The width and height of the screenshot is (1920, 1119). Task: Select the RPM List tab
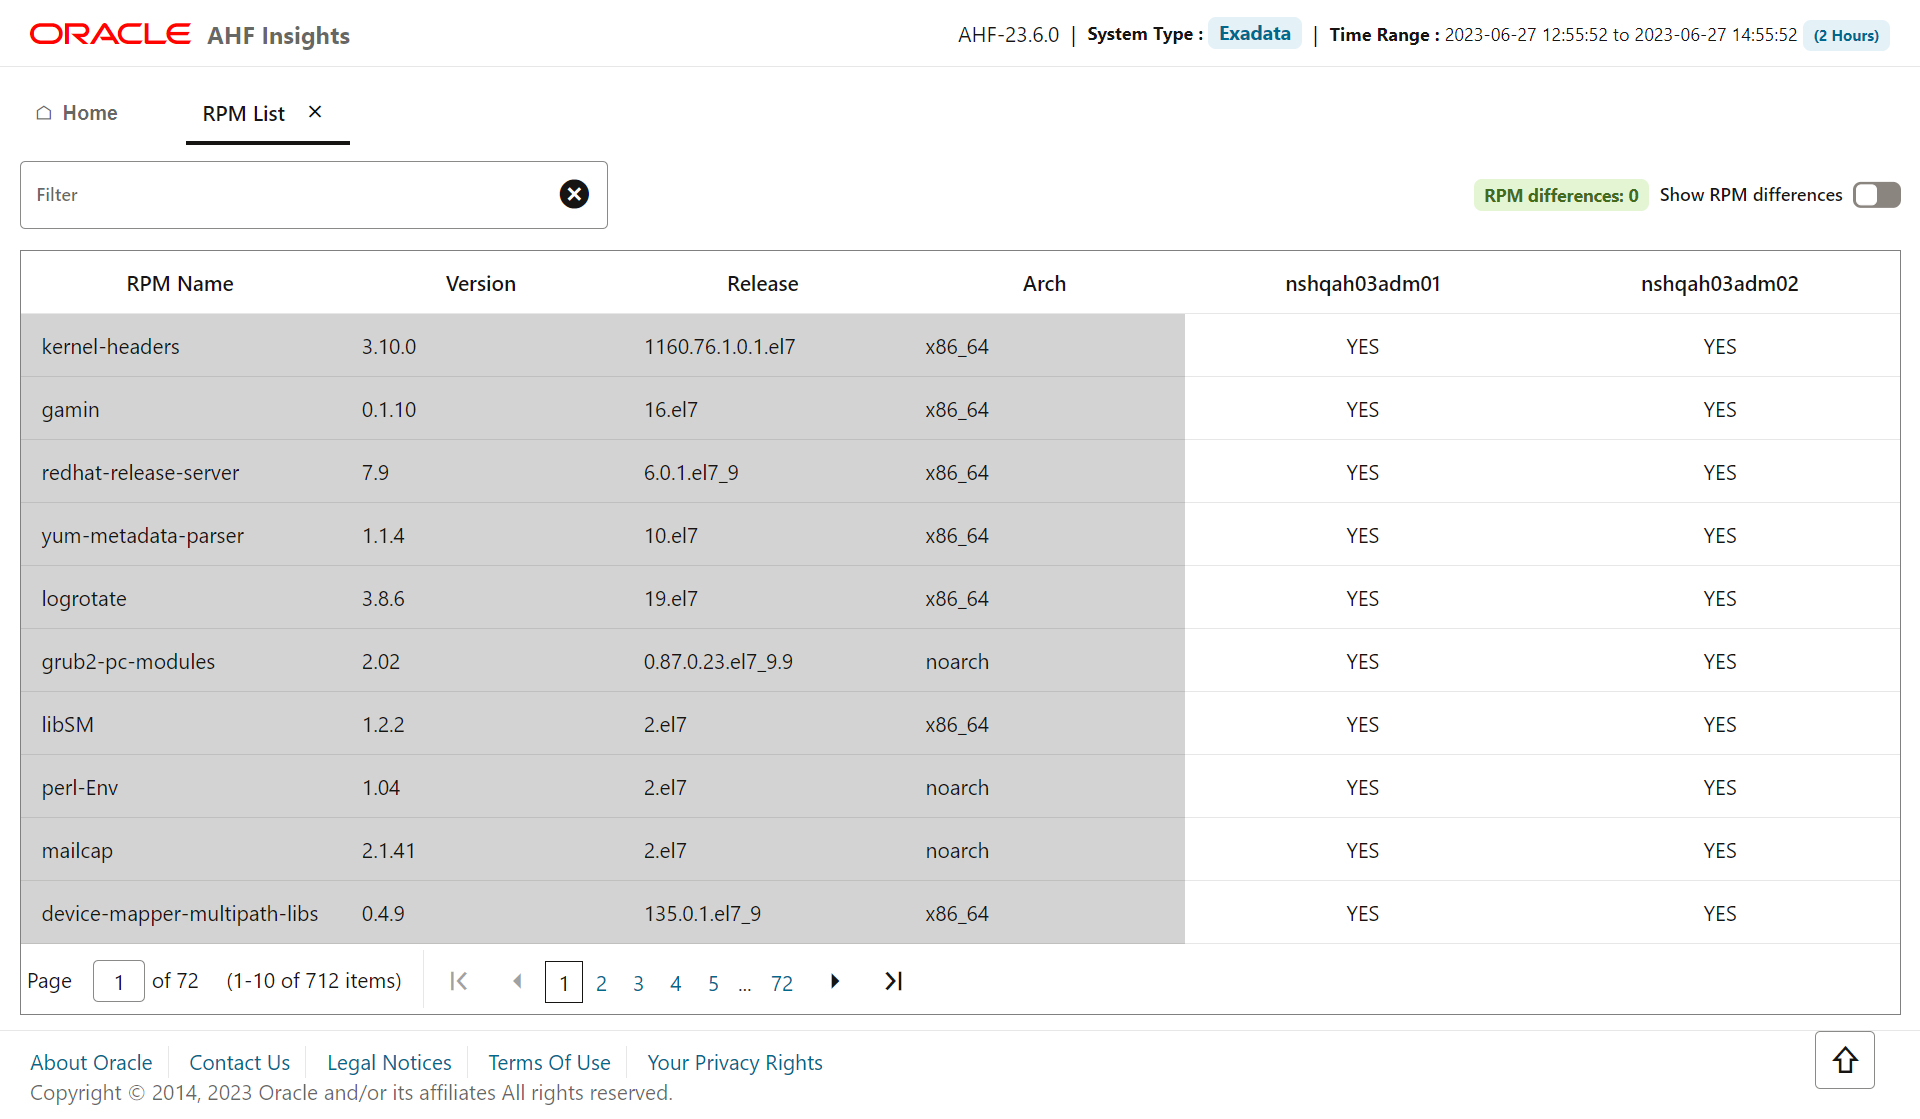244,113
